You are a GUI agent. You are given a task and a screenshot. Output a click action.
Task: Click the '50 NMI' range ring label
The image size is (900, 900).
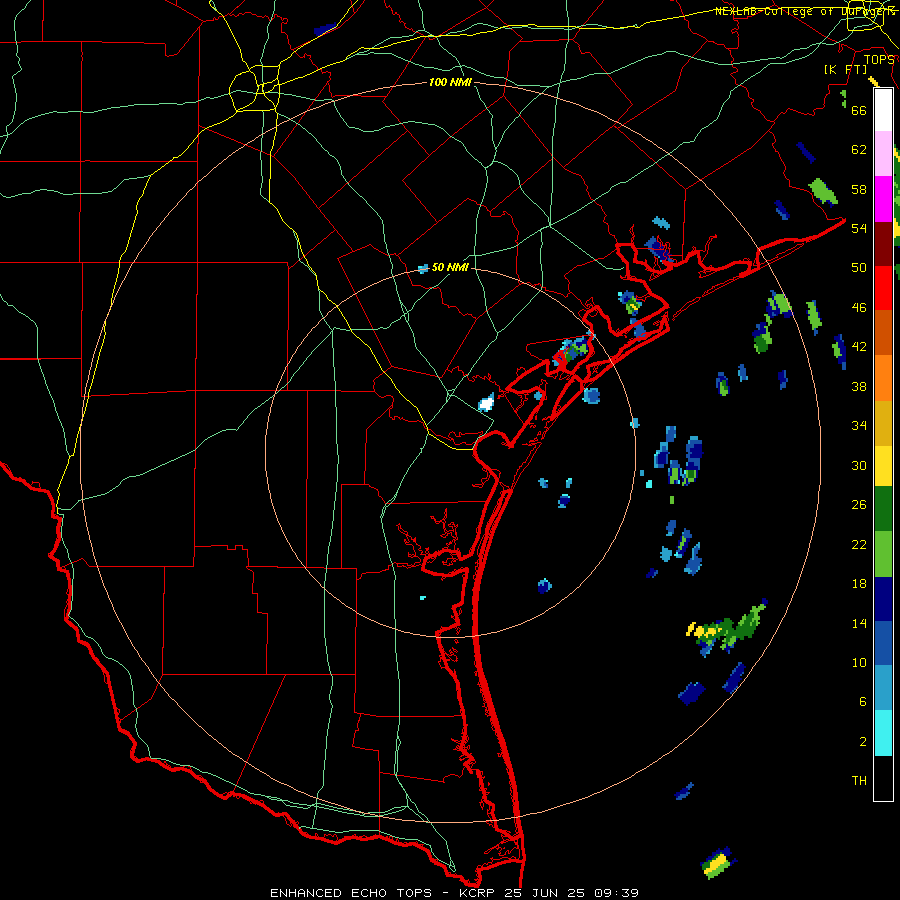(x=450, y=267)
